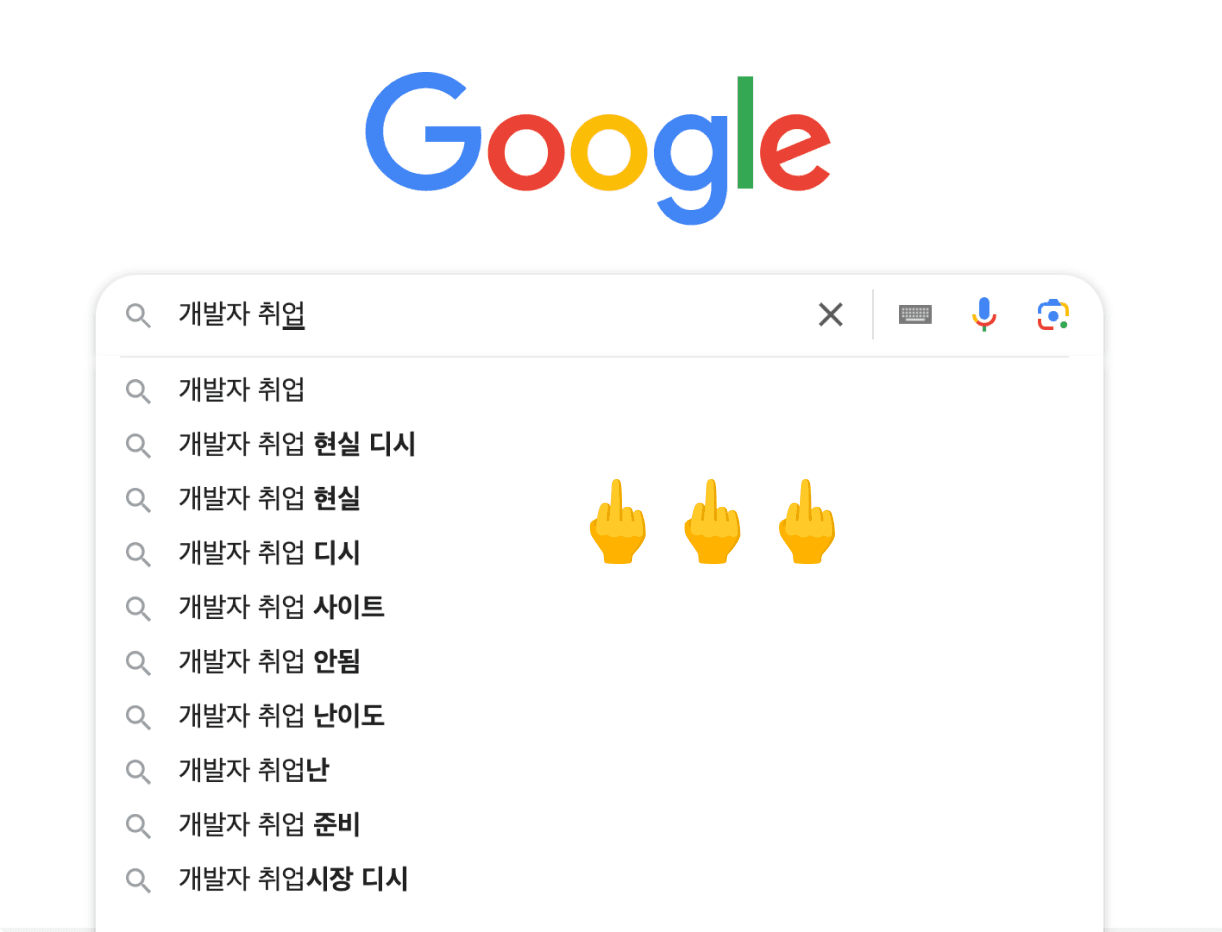The width and height of the screenshot is (1222, 932).
Task: Select the first suggestion "개발자 취업"
Action: pyautogui.click(x=242, y=390)
